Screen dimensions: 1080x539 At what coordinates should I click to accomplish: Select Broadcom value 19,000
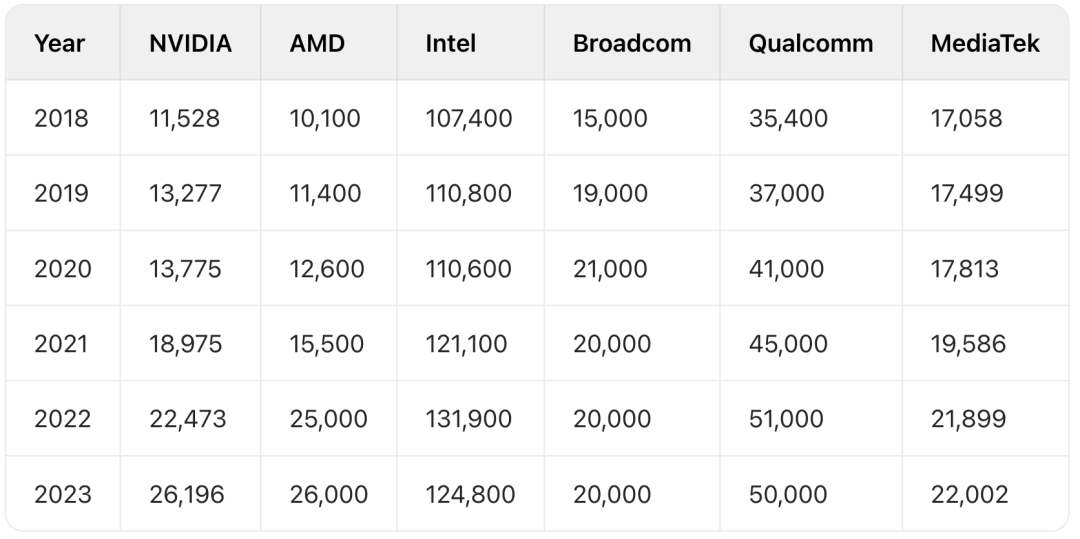click(x=610, y=193)
